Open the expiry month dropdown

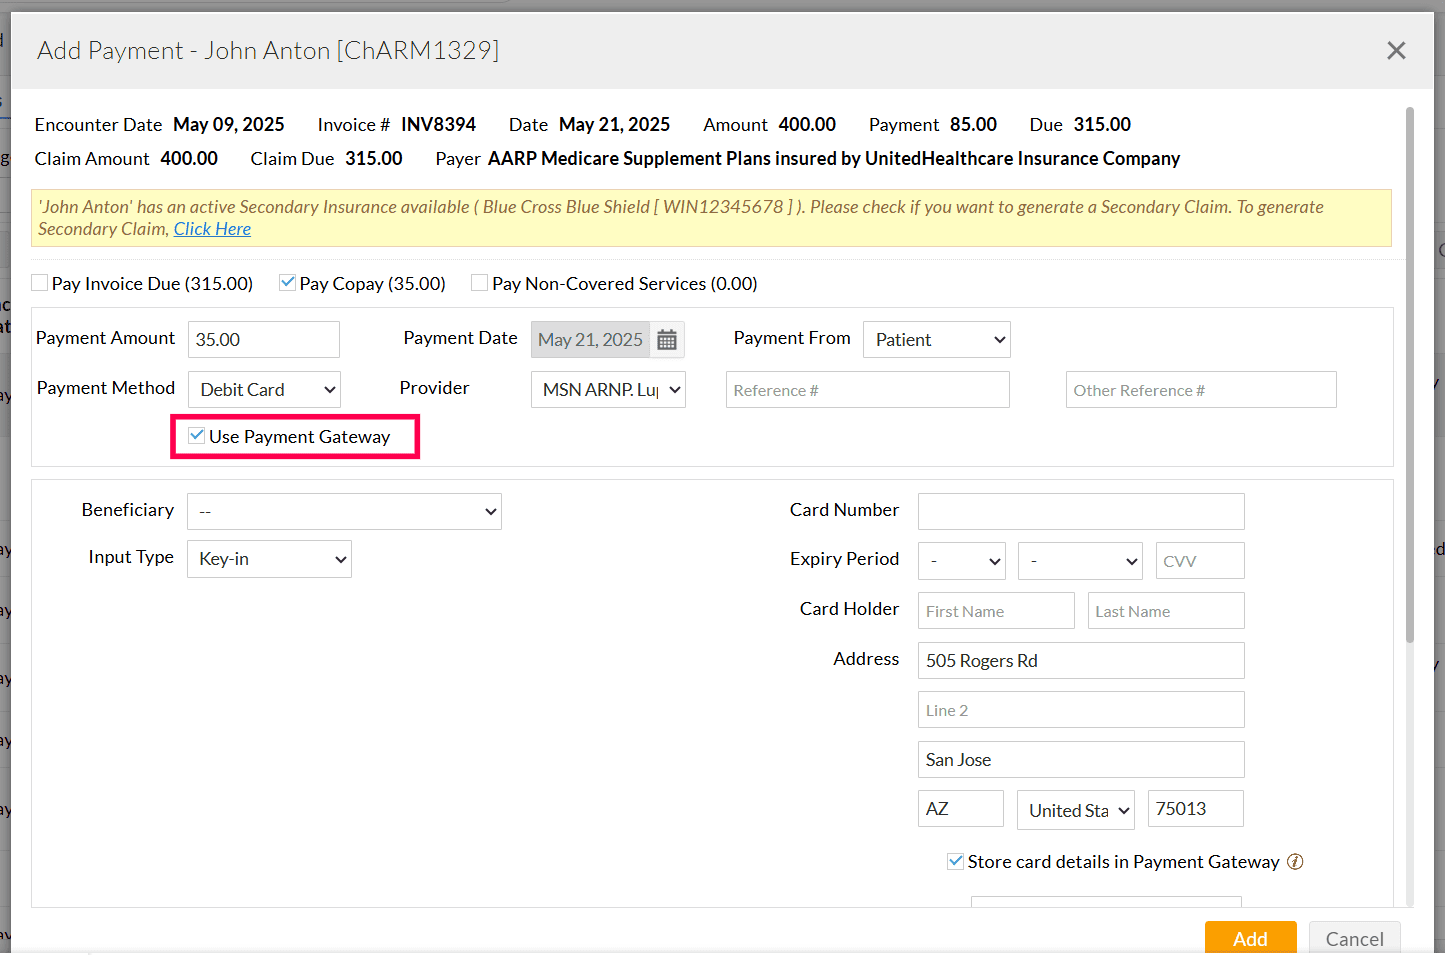point(961,561)
